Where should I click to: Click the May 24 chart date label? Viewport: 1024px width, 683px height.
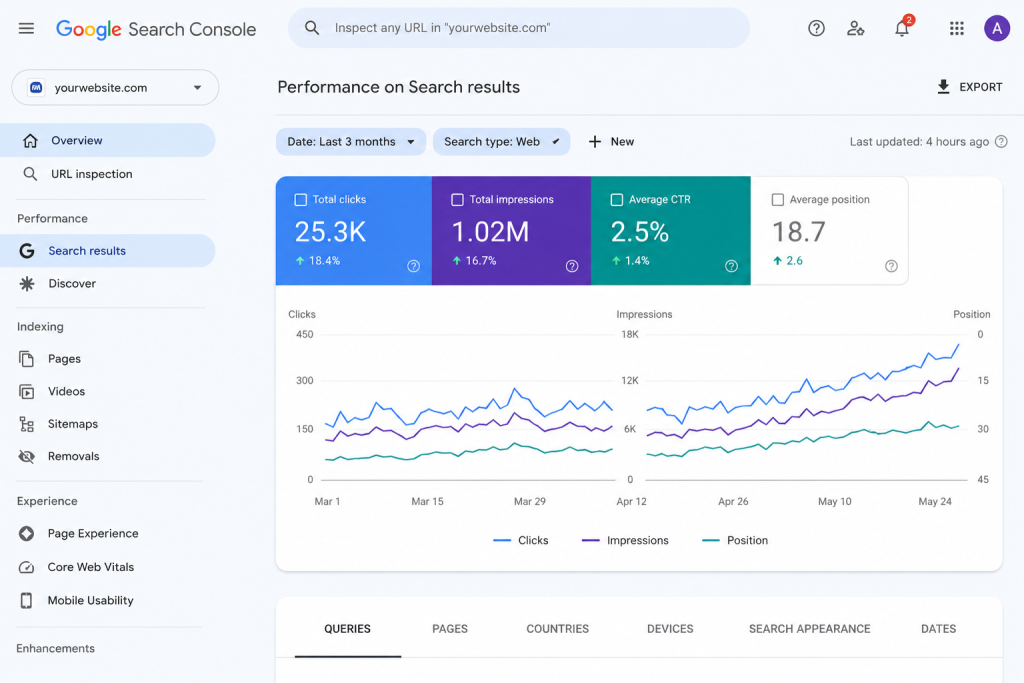[935, 501]
